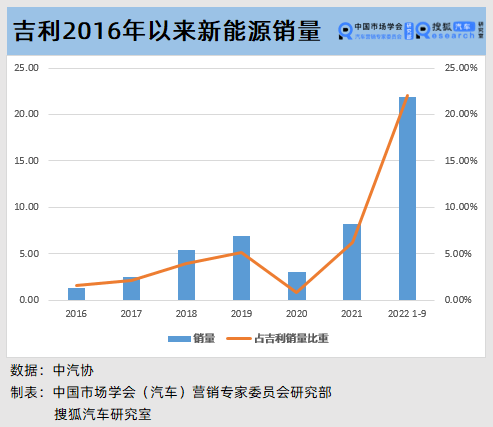This screenshot has height=427, width=493.
Task: Click the 数据: 中汽协 source text
Action: coord(52,370)
